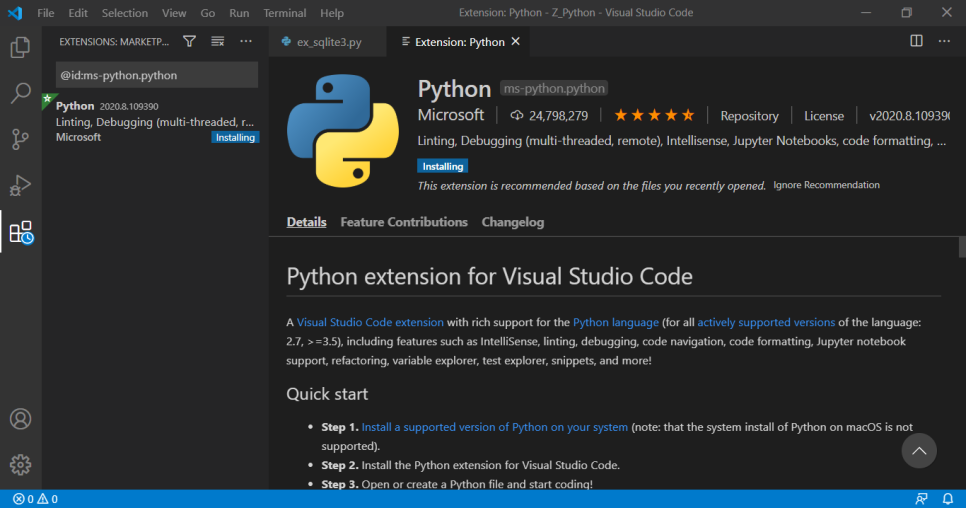Click the extensions search input field
Image resolution: width=966 pixels, height=508 pixels.
(x=156, y=75)
